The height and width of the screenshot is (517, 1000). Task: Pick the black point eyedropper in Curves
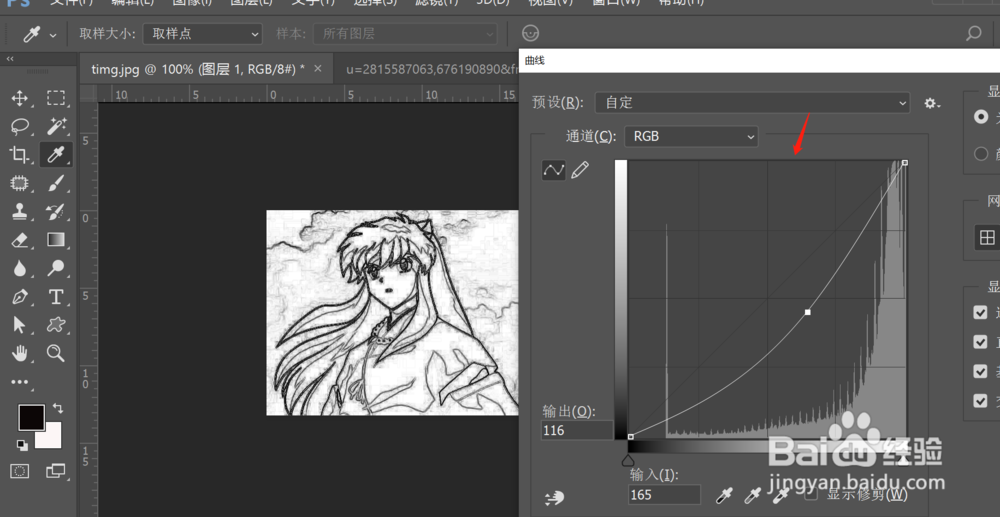click(725, 495)
